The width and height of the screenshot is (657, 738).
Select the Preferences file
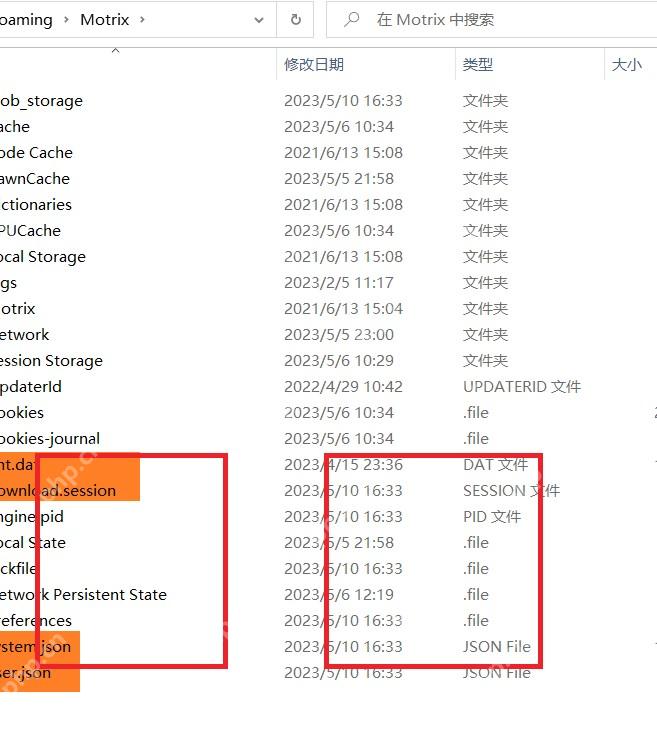(36, 620)
